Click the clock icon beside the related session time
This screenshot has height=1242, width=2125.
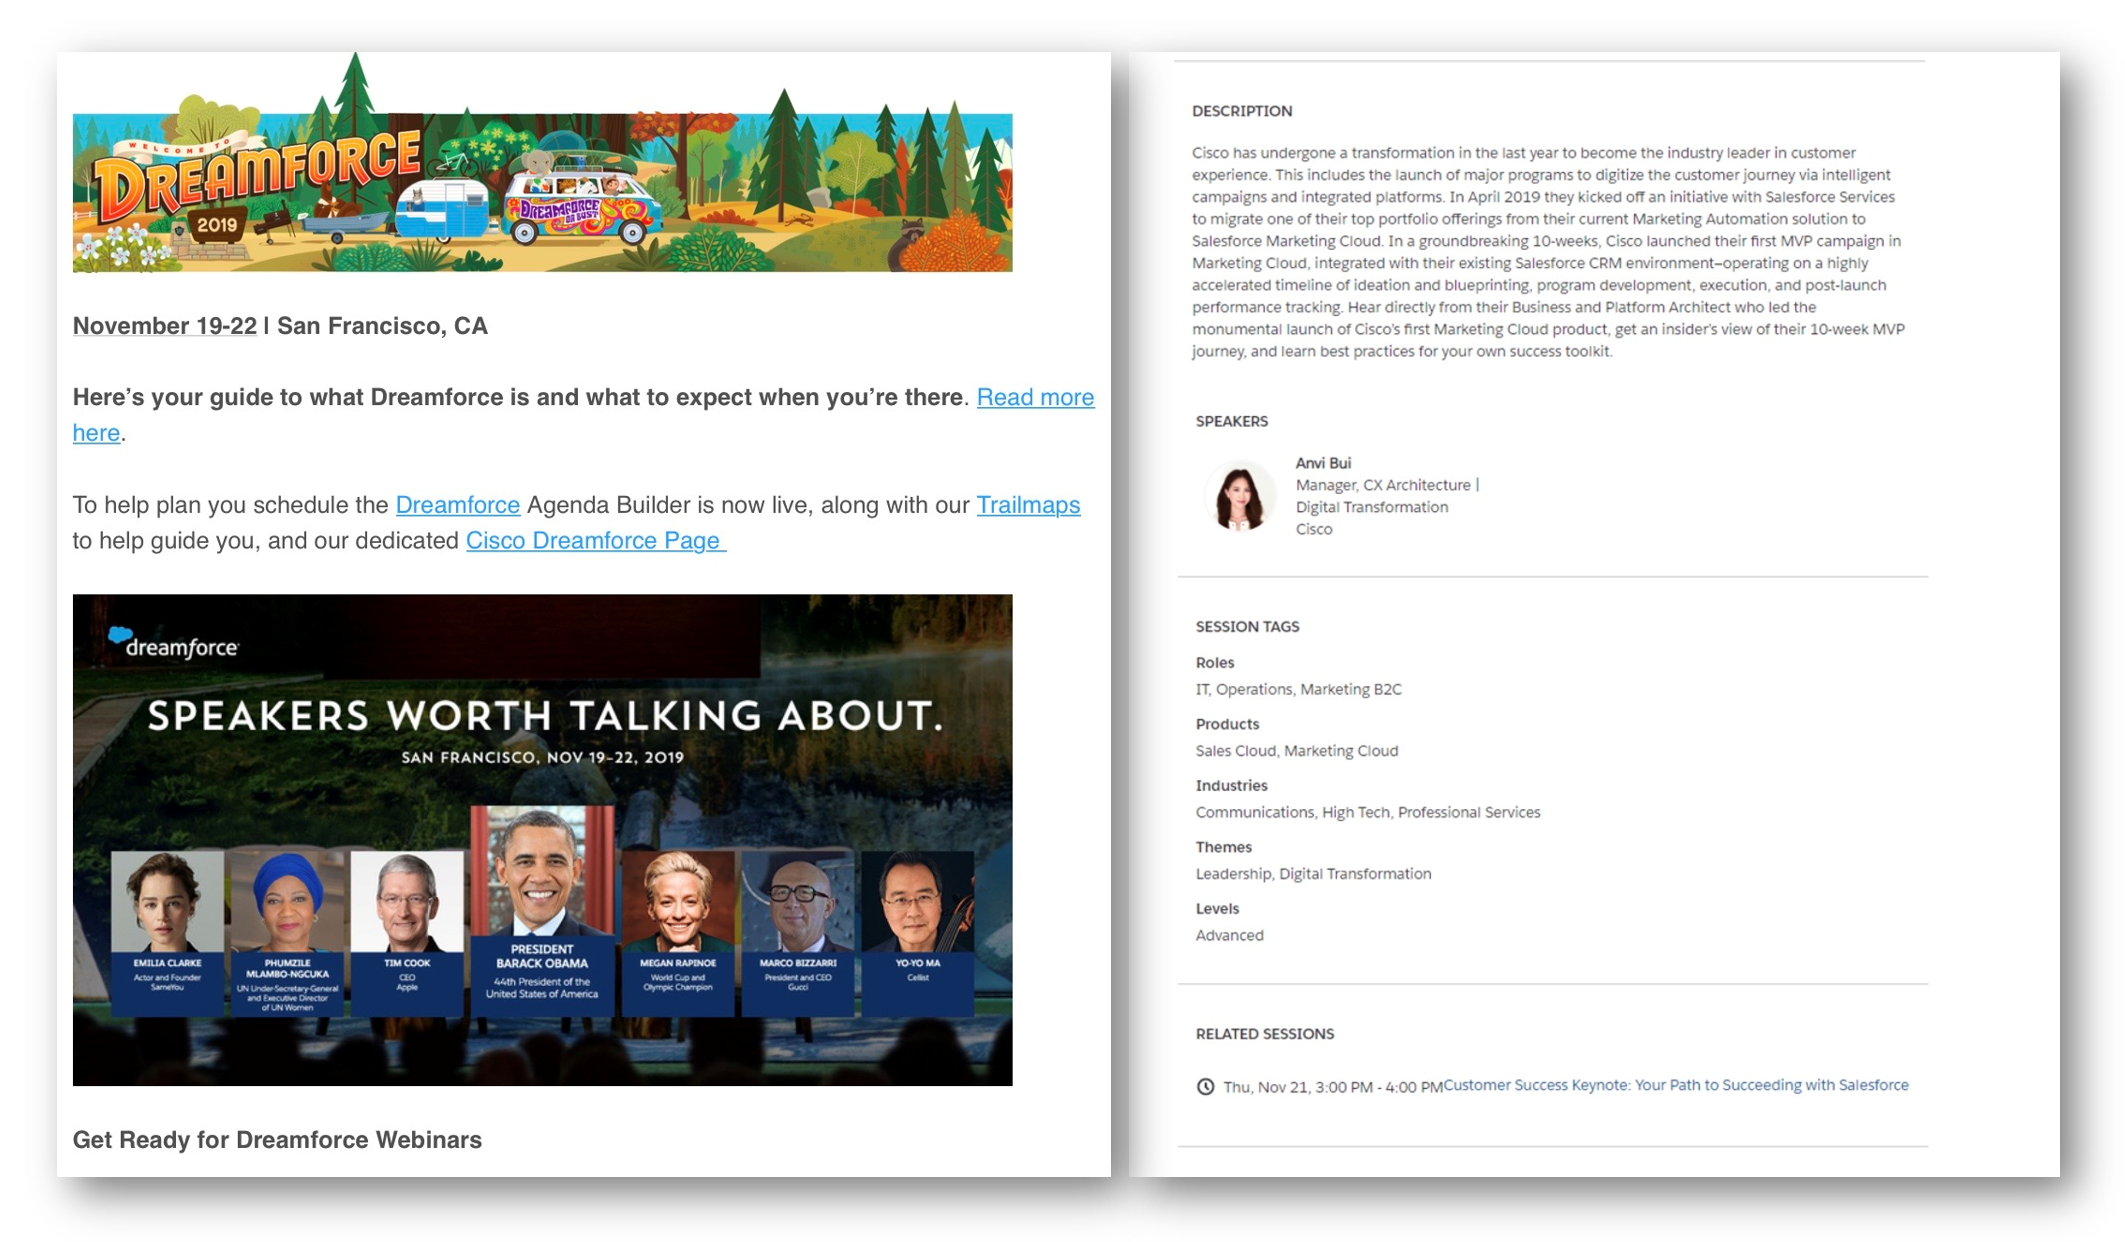coord(1205,1086)
